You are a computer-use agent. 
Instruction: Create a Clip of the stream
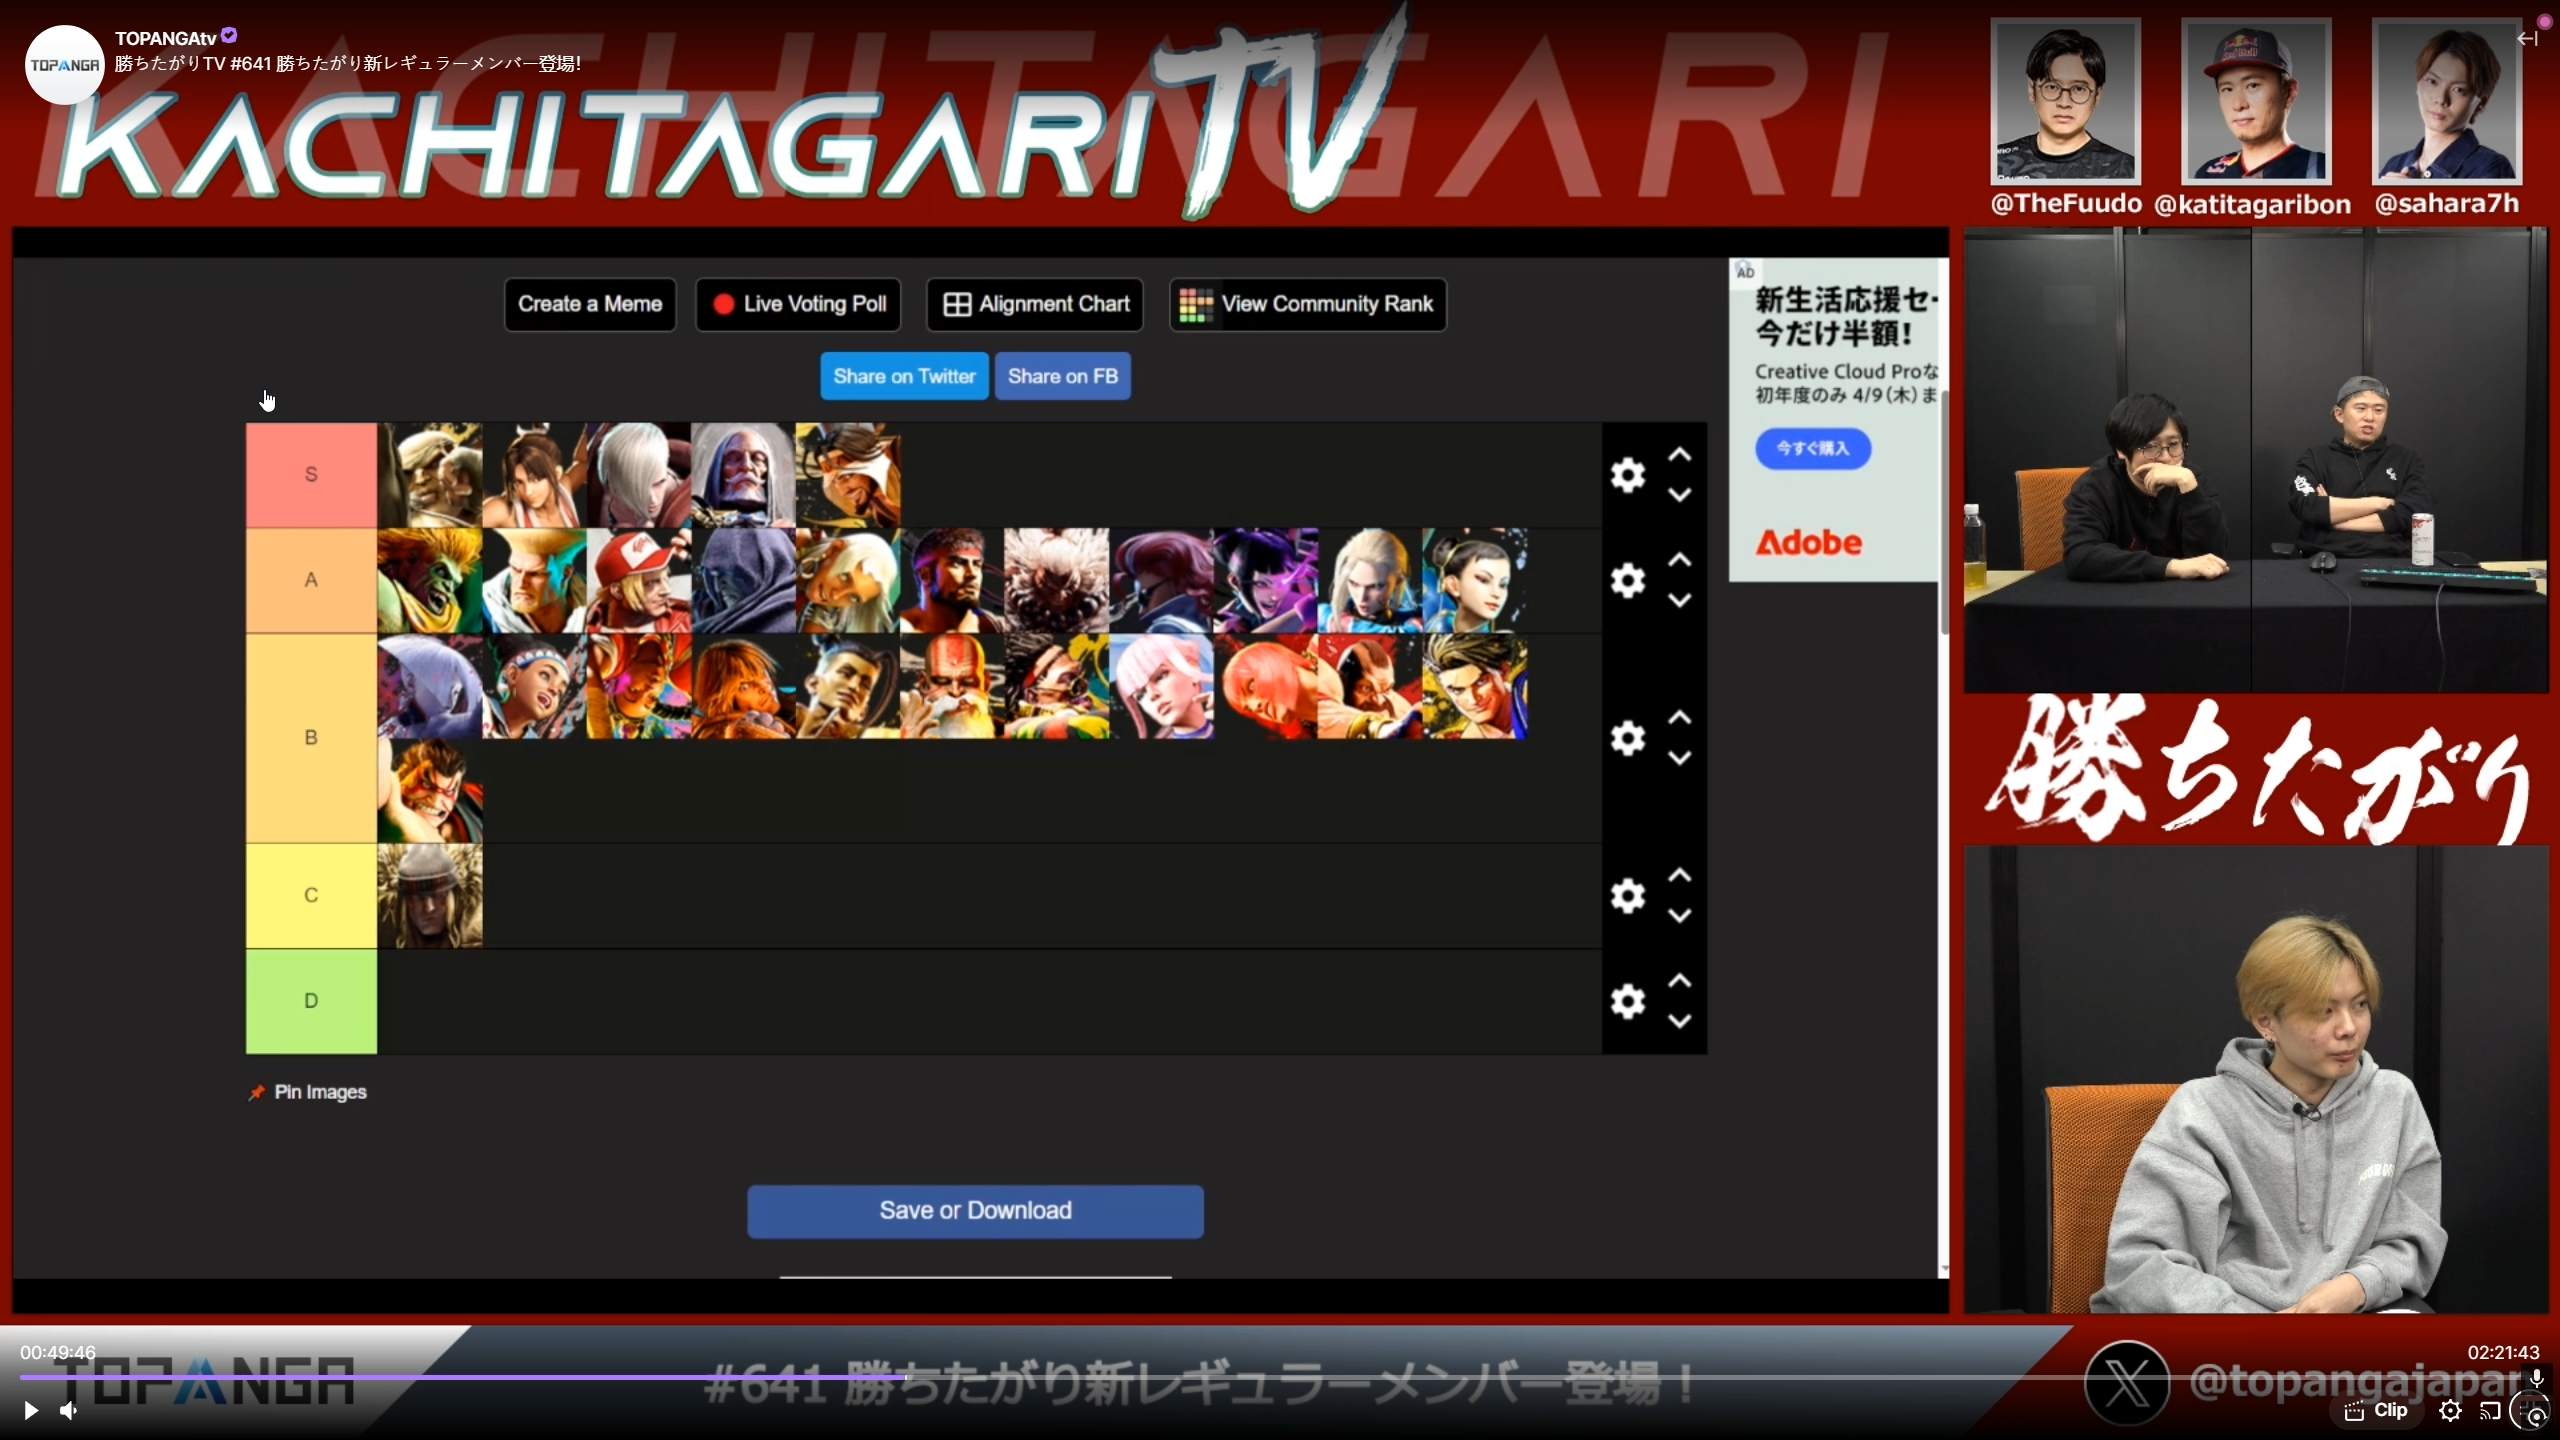(x=2376, y=1410)
